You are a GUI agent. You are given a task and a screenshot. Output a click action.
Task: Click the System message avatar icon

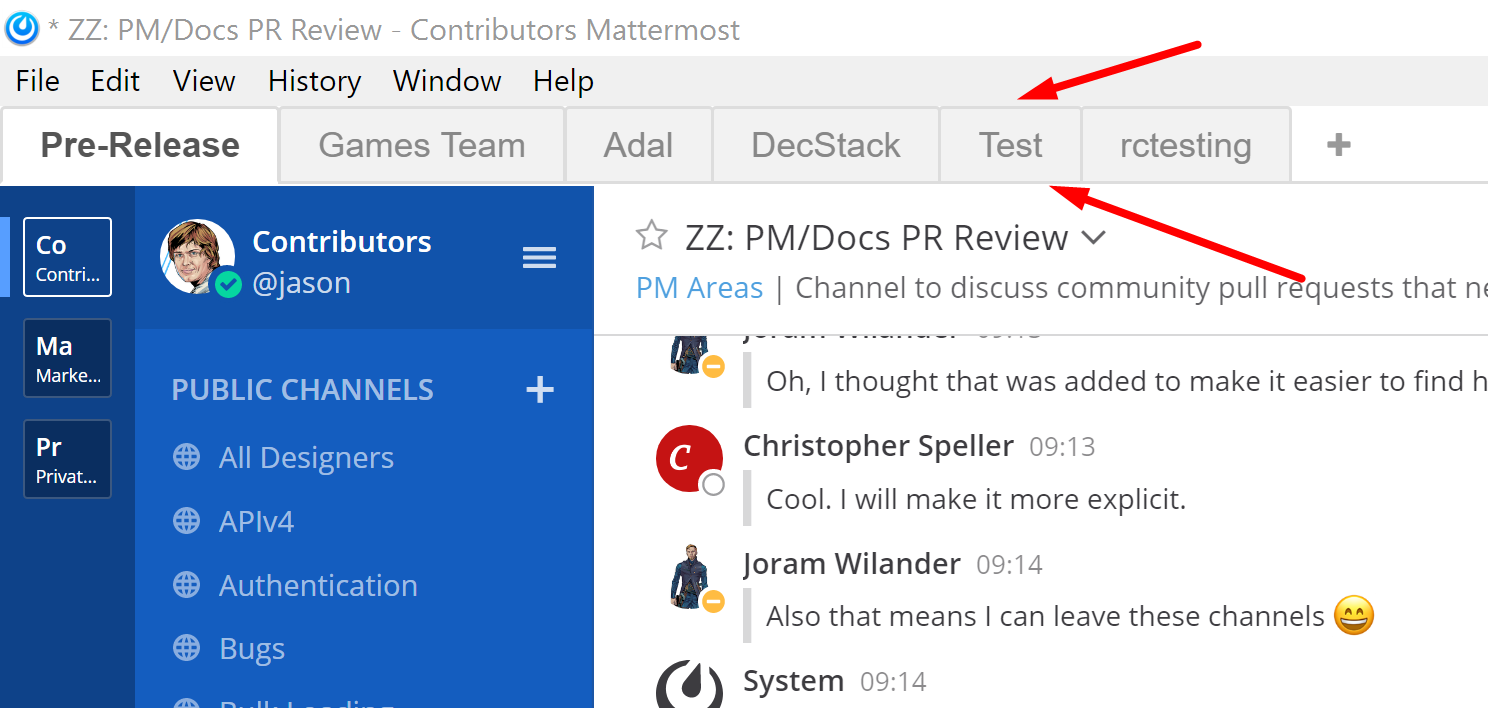coord(689,685)
